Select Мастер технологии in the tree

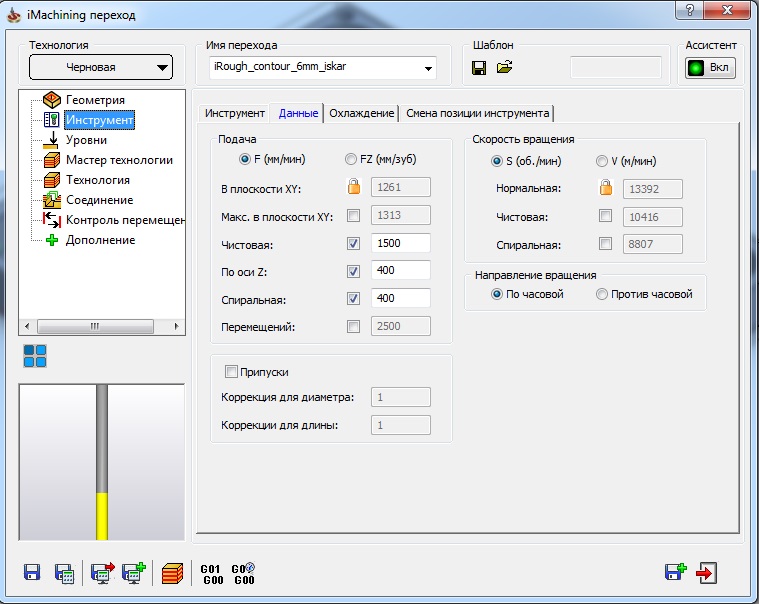pos(119,160)
